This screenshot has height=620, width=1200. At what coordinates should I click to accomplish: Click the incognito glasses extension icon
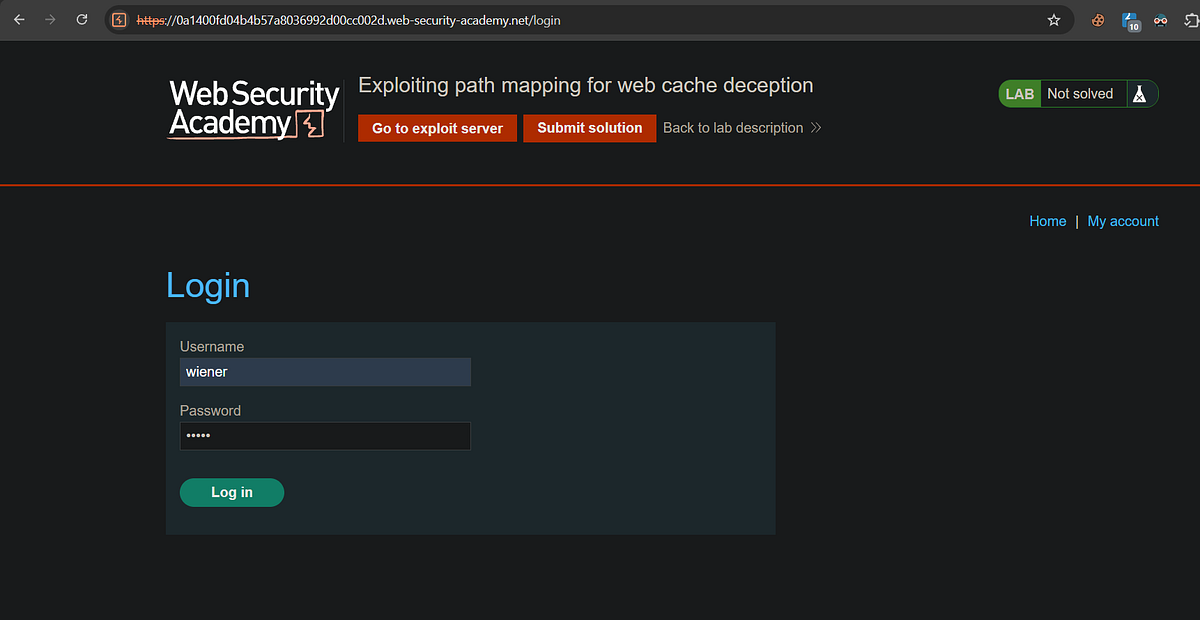click(1161, 20)
